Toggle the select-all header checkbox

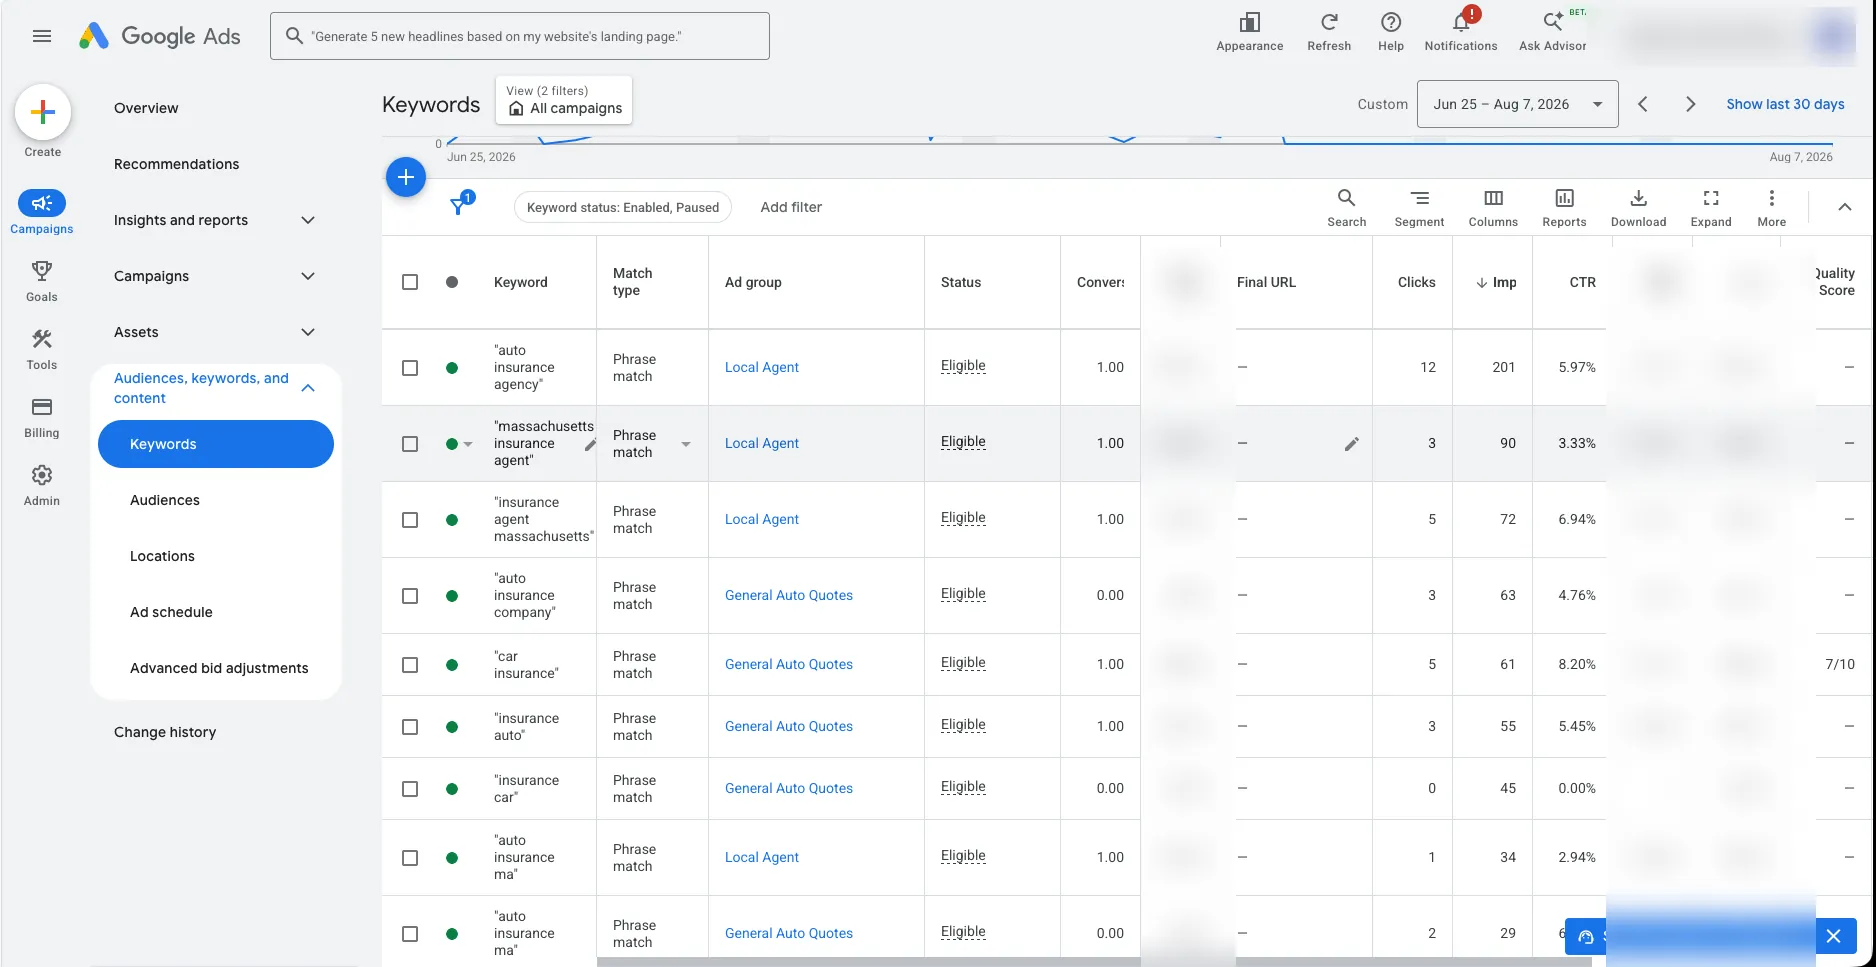410,282
